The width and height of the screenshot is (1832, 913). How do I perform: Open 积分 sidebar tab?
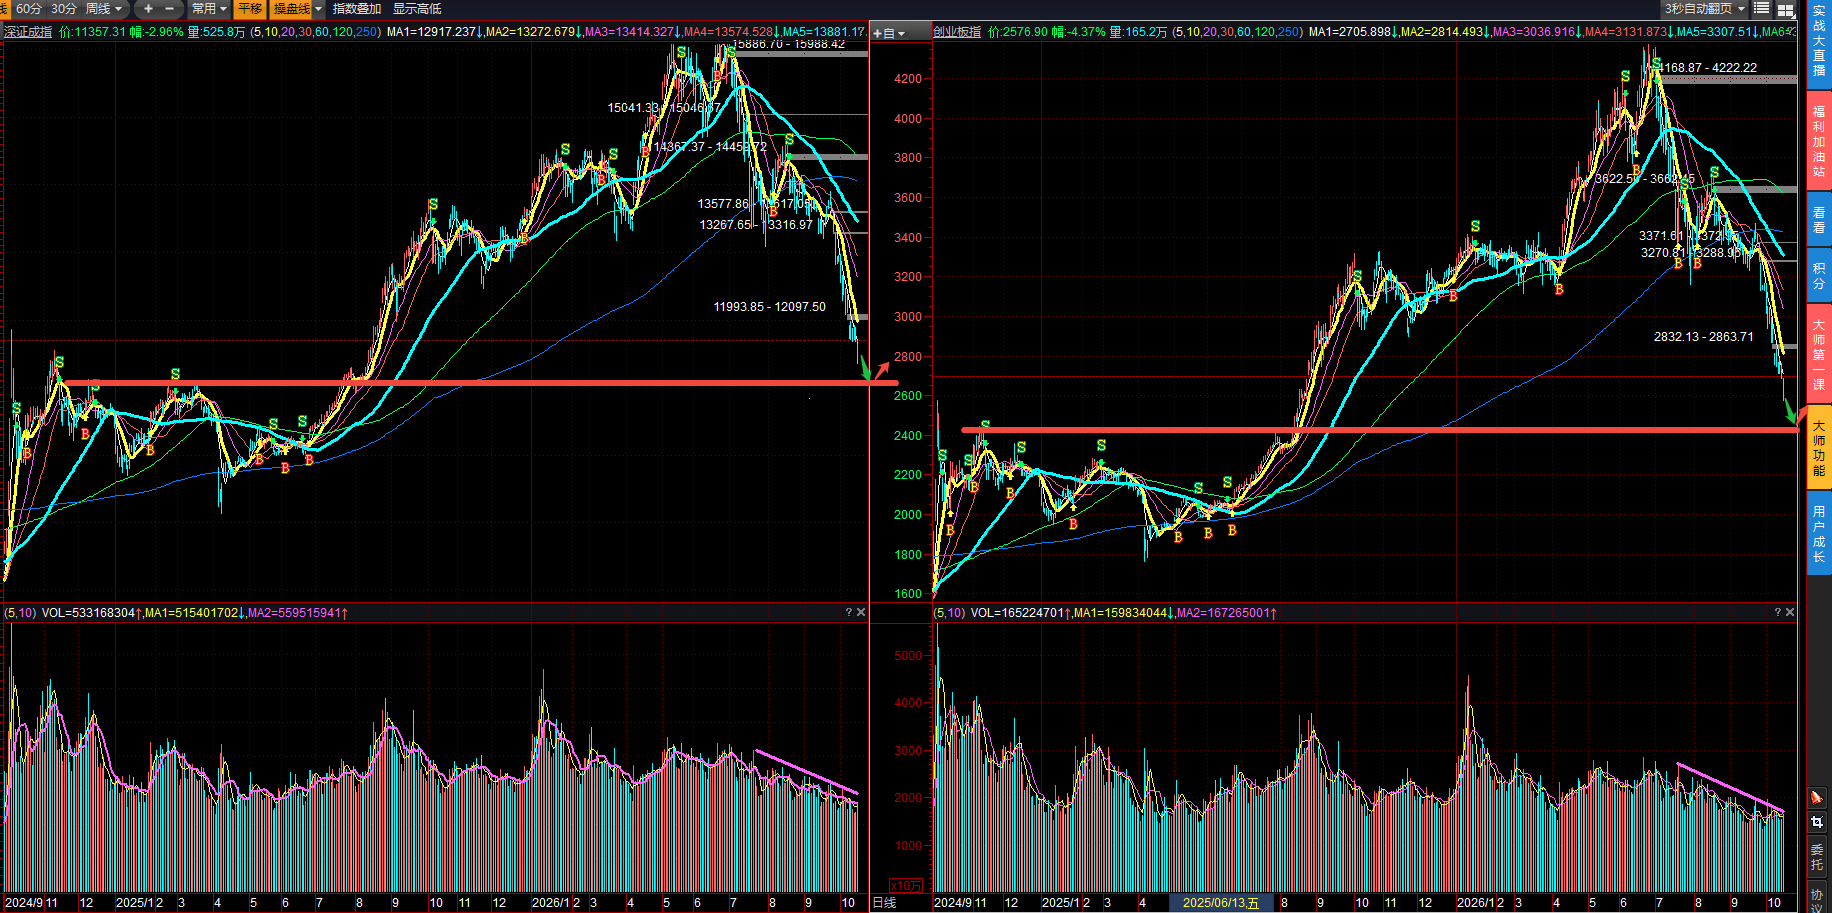coord(1819,276)
